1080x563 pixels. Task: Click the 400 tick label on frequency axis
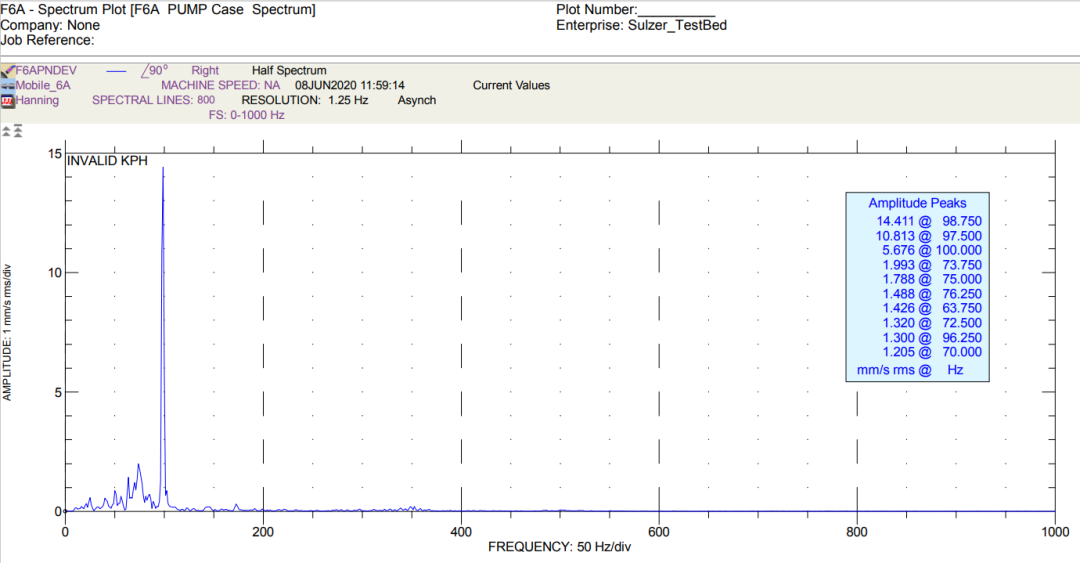click(461, 532)
